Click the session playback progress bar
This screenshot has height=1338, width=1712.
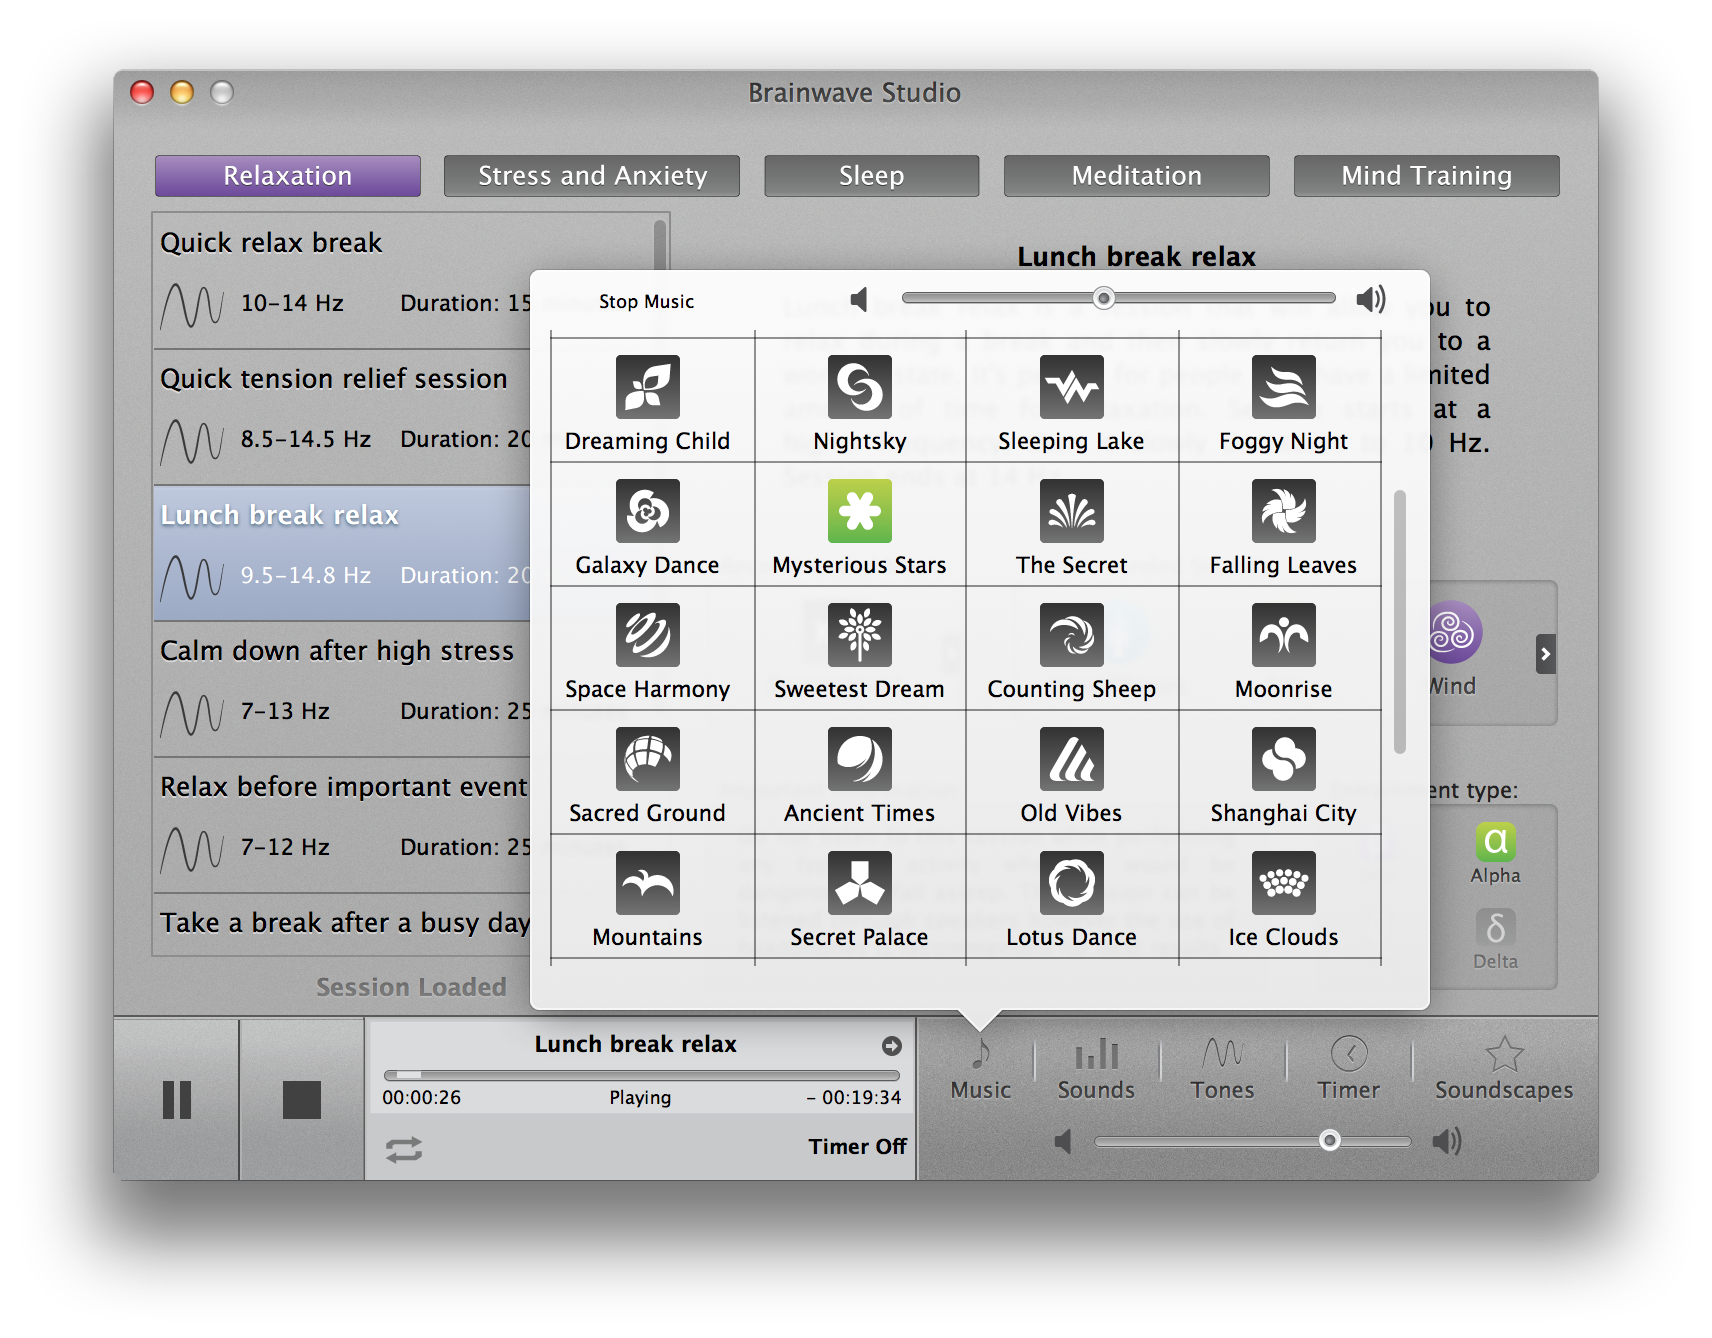tap(642, 1075)
